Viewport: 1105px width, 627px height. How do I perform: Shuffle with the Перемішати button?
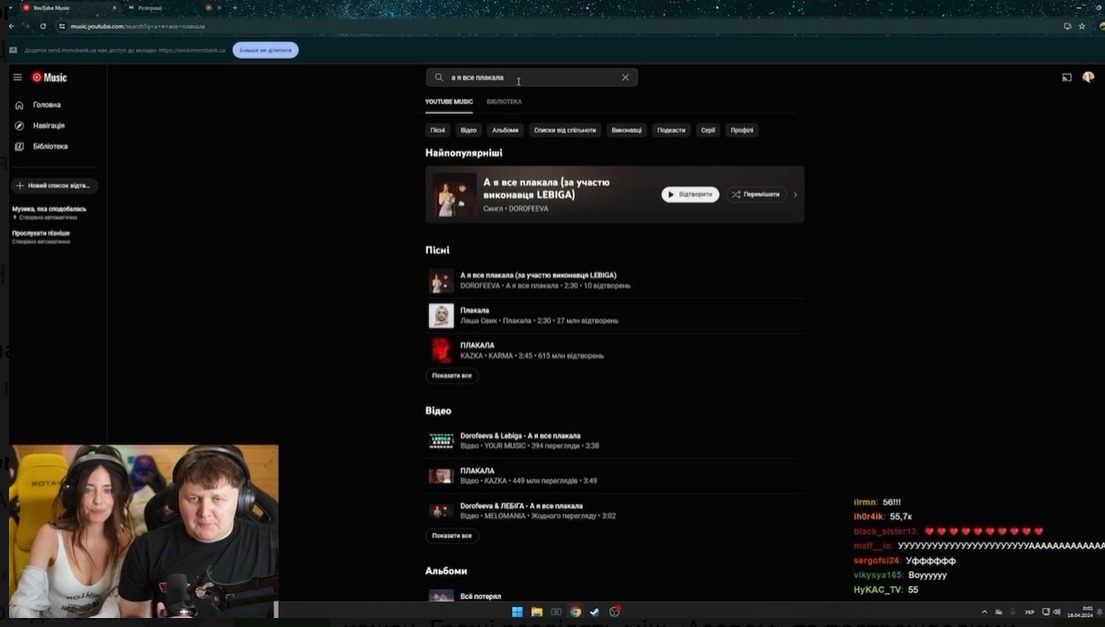coord(755,194)
